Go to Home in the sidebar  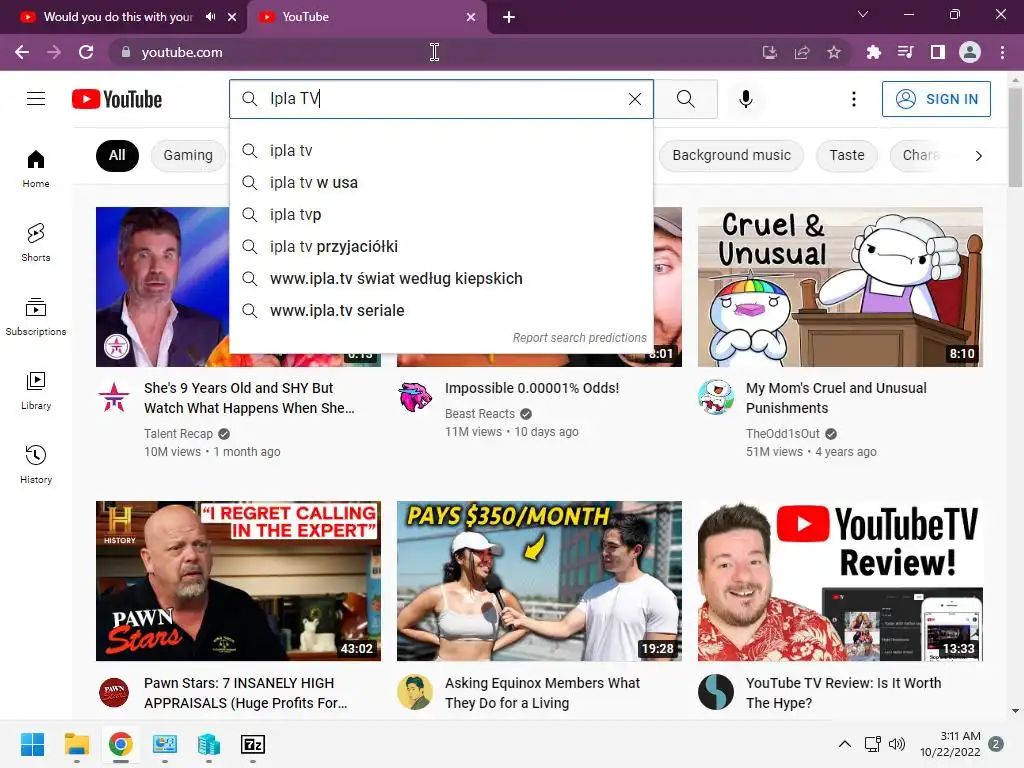[36, 168]
